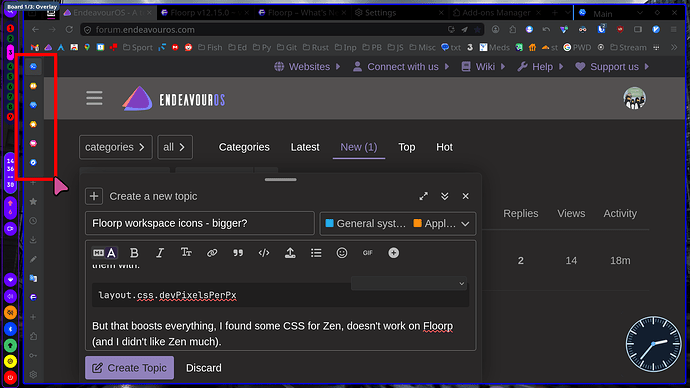Insert a GIF into the post

(x=367, y=253)
